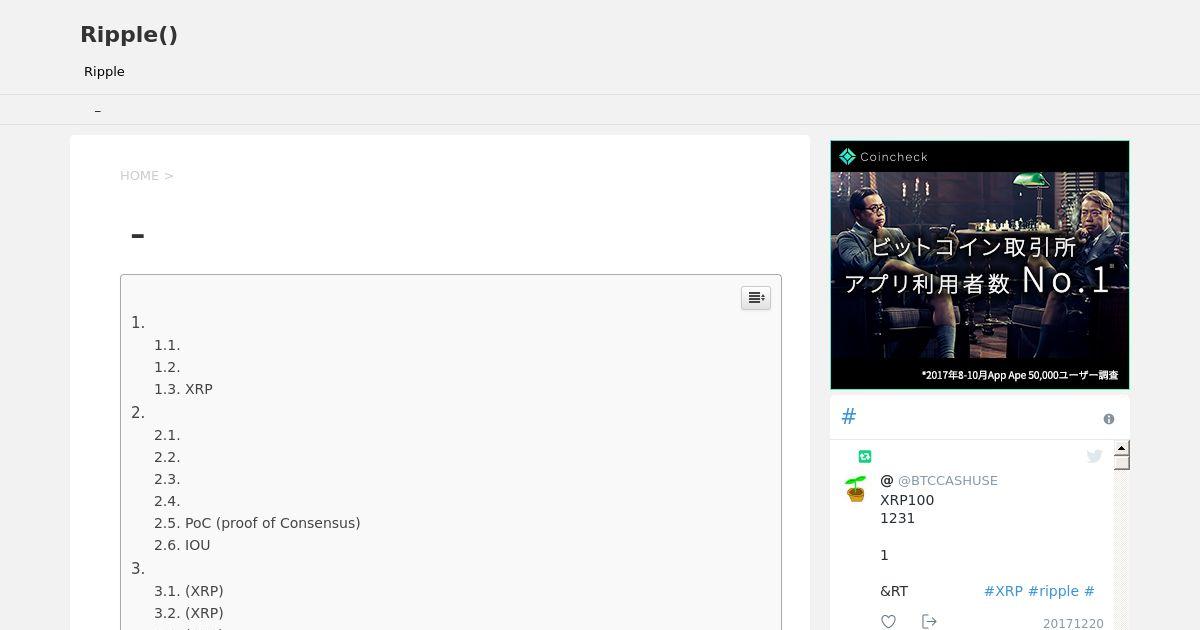Toggle the table of contents list icon
The height and width of the screenshot is (630, 1200).
[756, 298]
